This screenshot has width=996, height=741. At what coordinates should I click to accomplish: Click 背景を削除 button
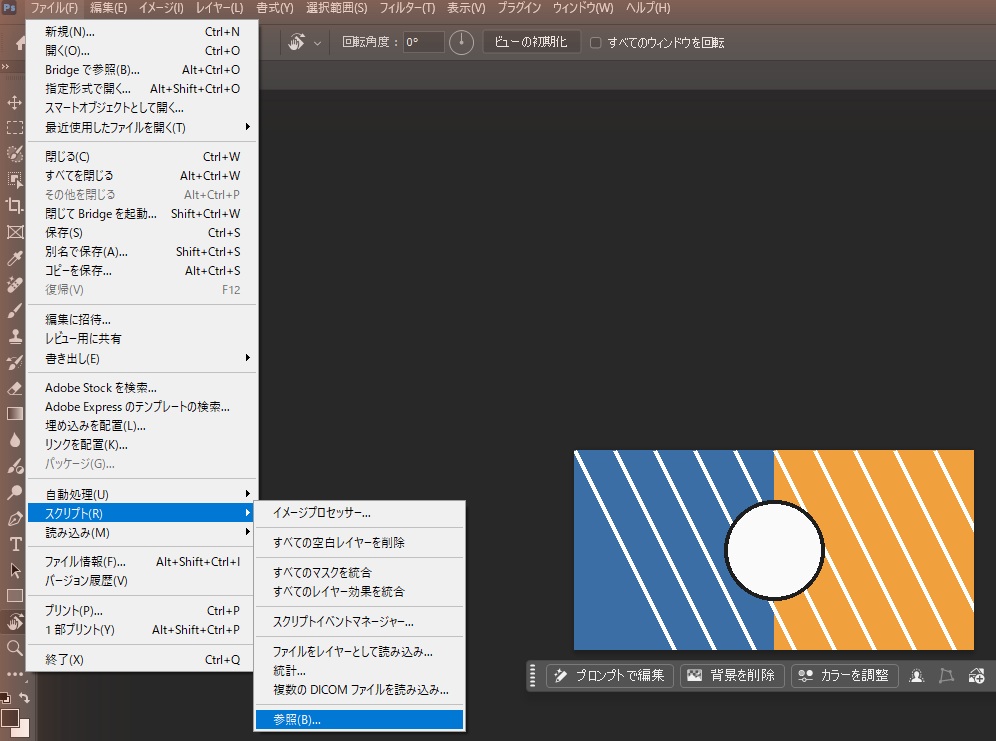pos(732,676)
